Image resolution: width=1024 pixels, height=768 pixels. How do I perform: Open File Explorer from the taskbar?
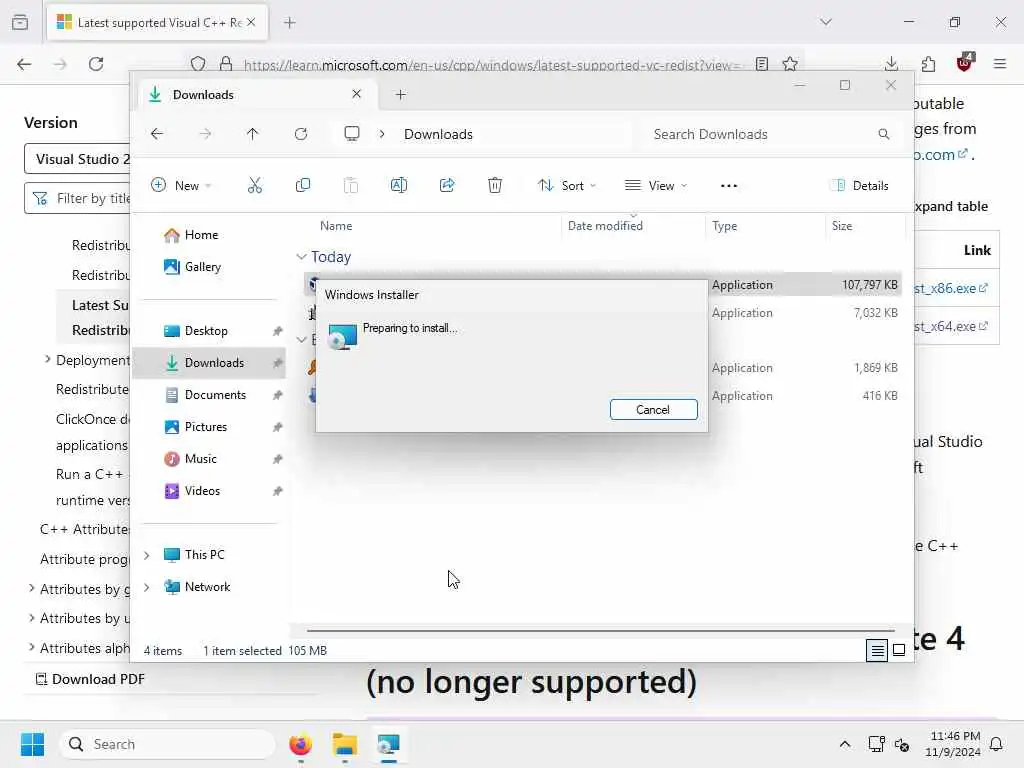point(345,744)
